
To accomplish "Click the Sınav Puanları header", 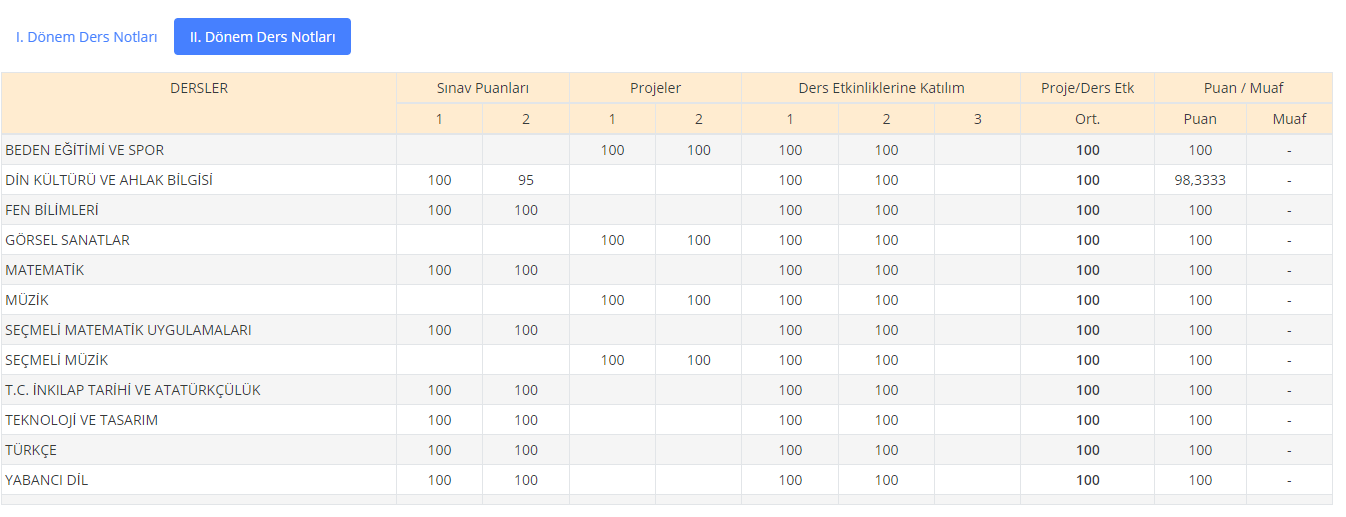I will (x=483, y=88).
